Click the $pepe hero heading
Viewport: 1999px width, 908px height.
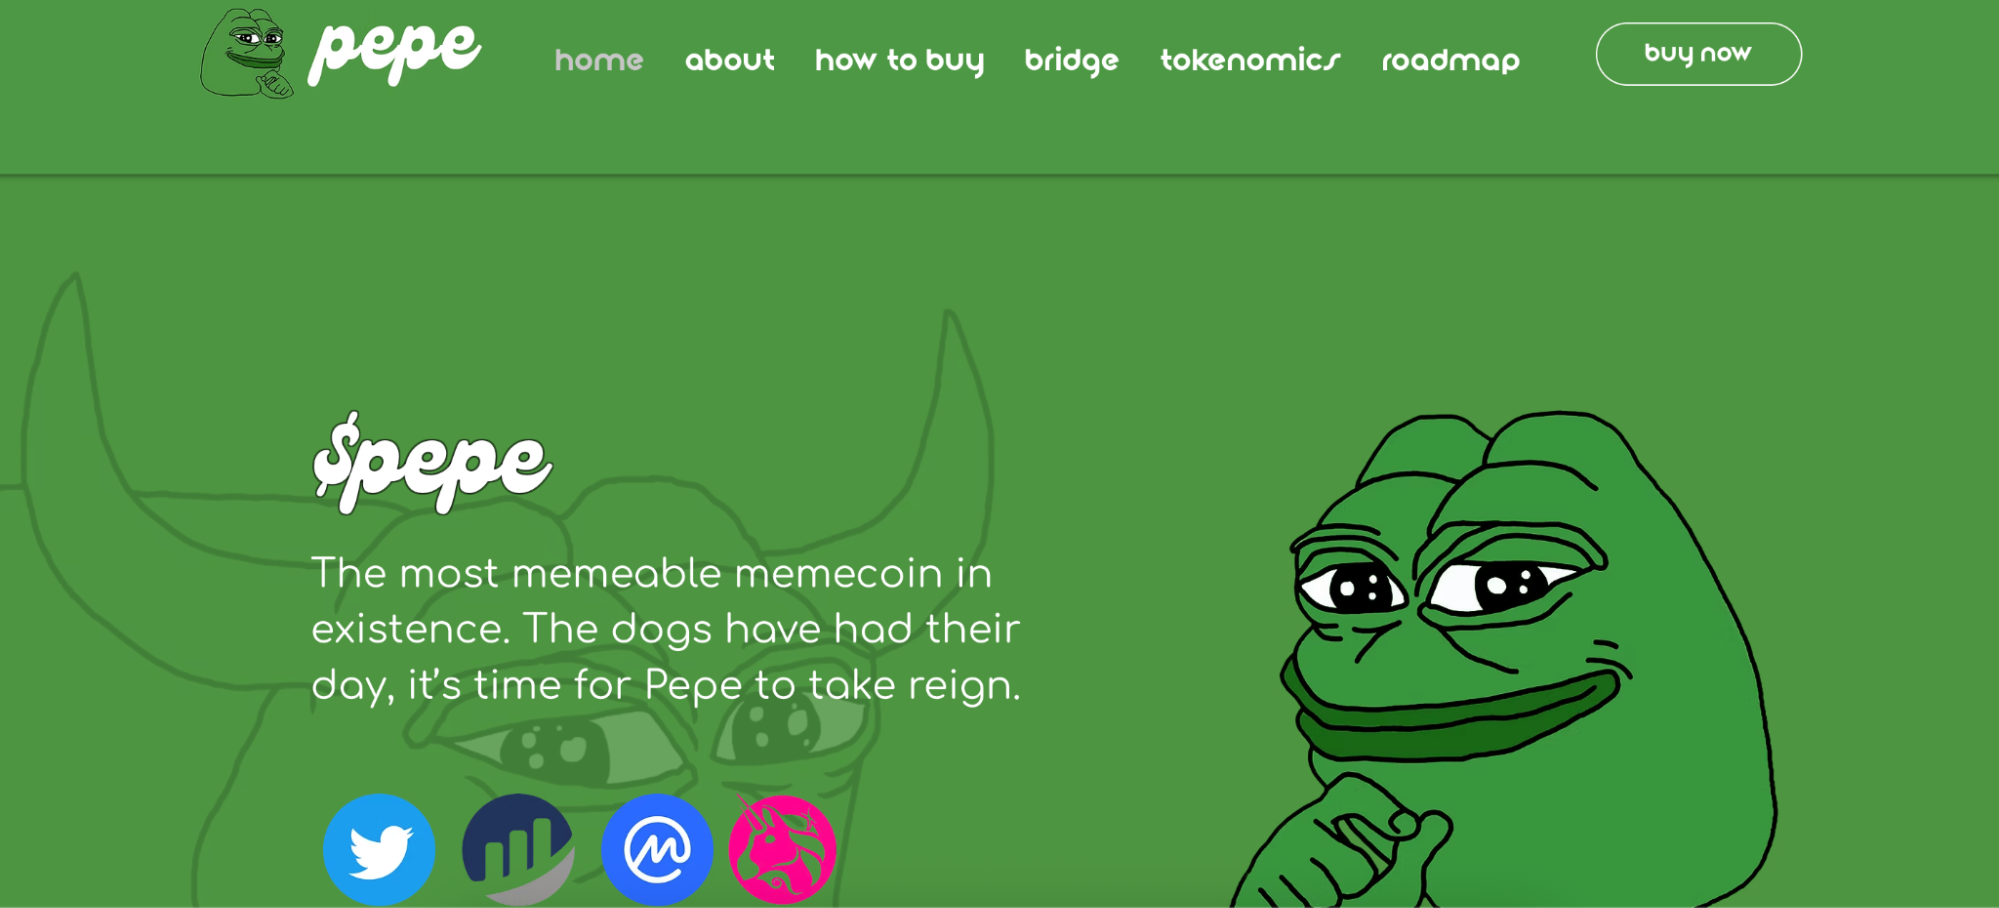(432, 463)
